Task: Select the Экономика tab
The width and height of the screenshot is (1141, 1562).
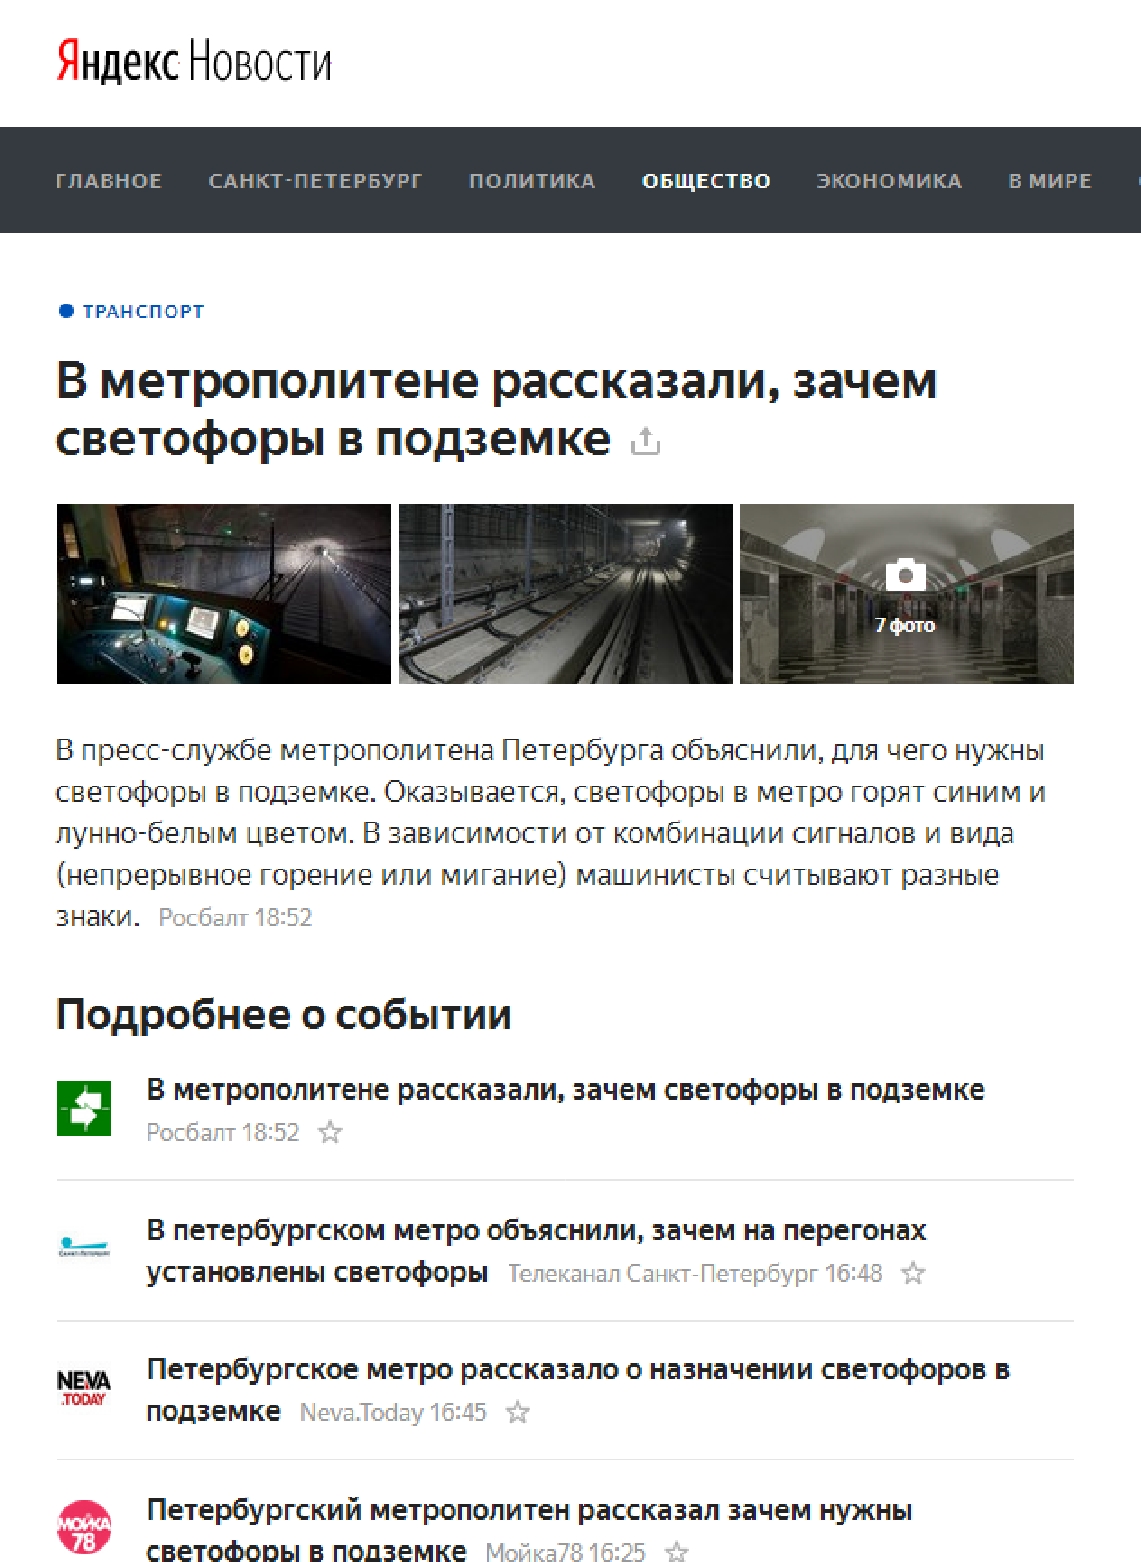Action: [889, 181]
